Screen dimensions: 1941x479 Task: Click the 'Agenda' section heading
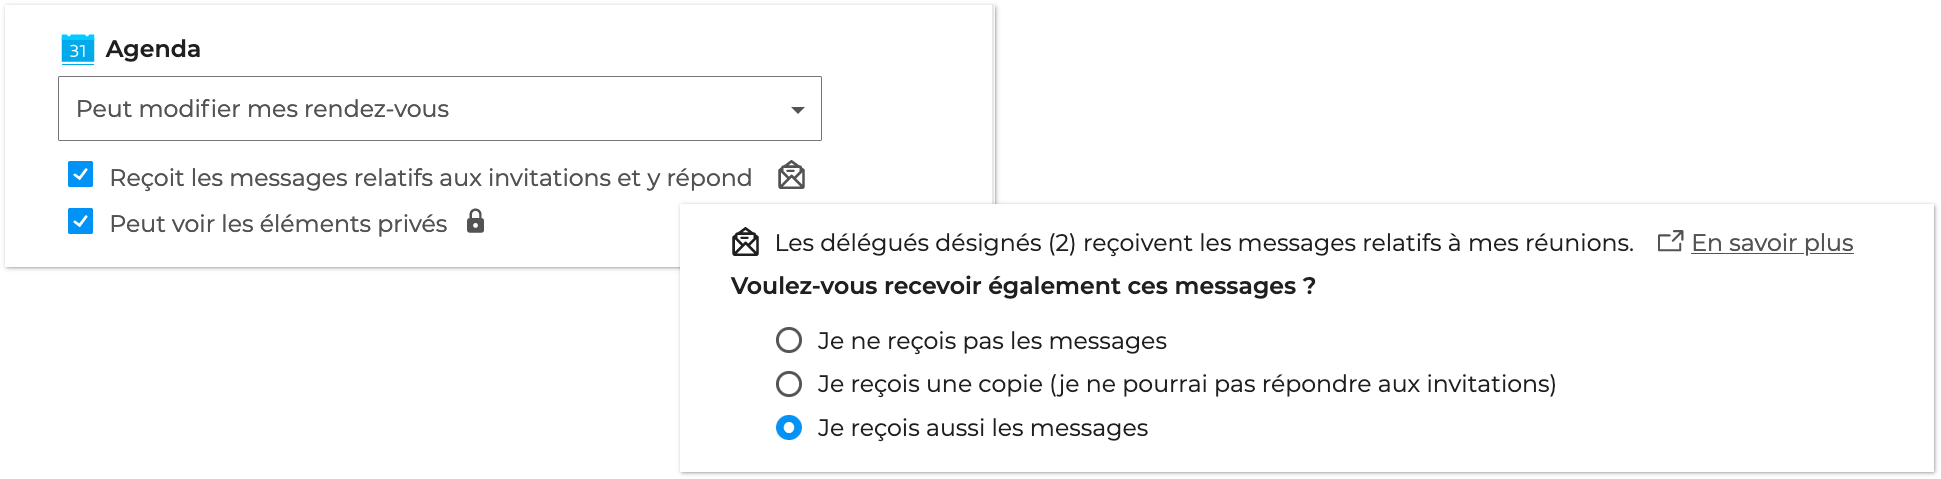click(x=153, y=49)
